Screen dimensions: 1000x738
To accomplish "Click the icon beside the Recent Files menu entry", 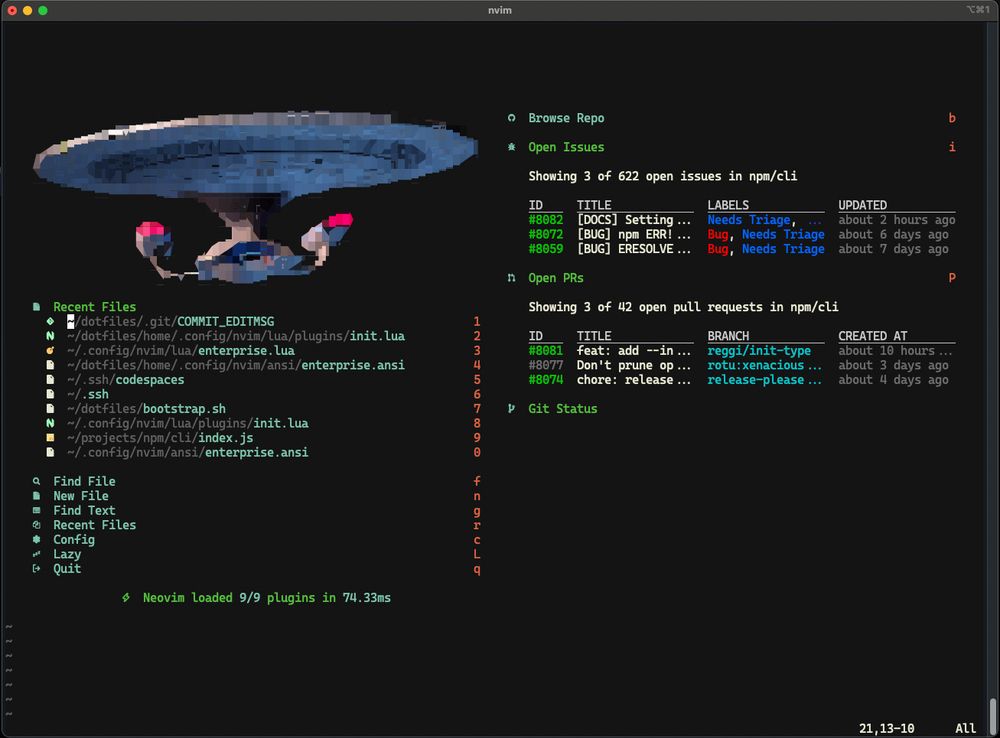I will coord(36,525).
